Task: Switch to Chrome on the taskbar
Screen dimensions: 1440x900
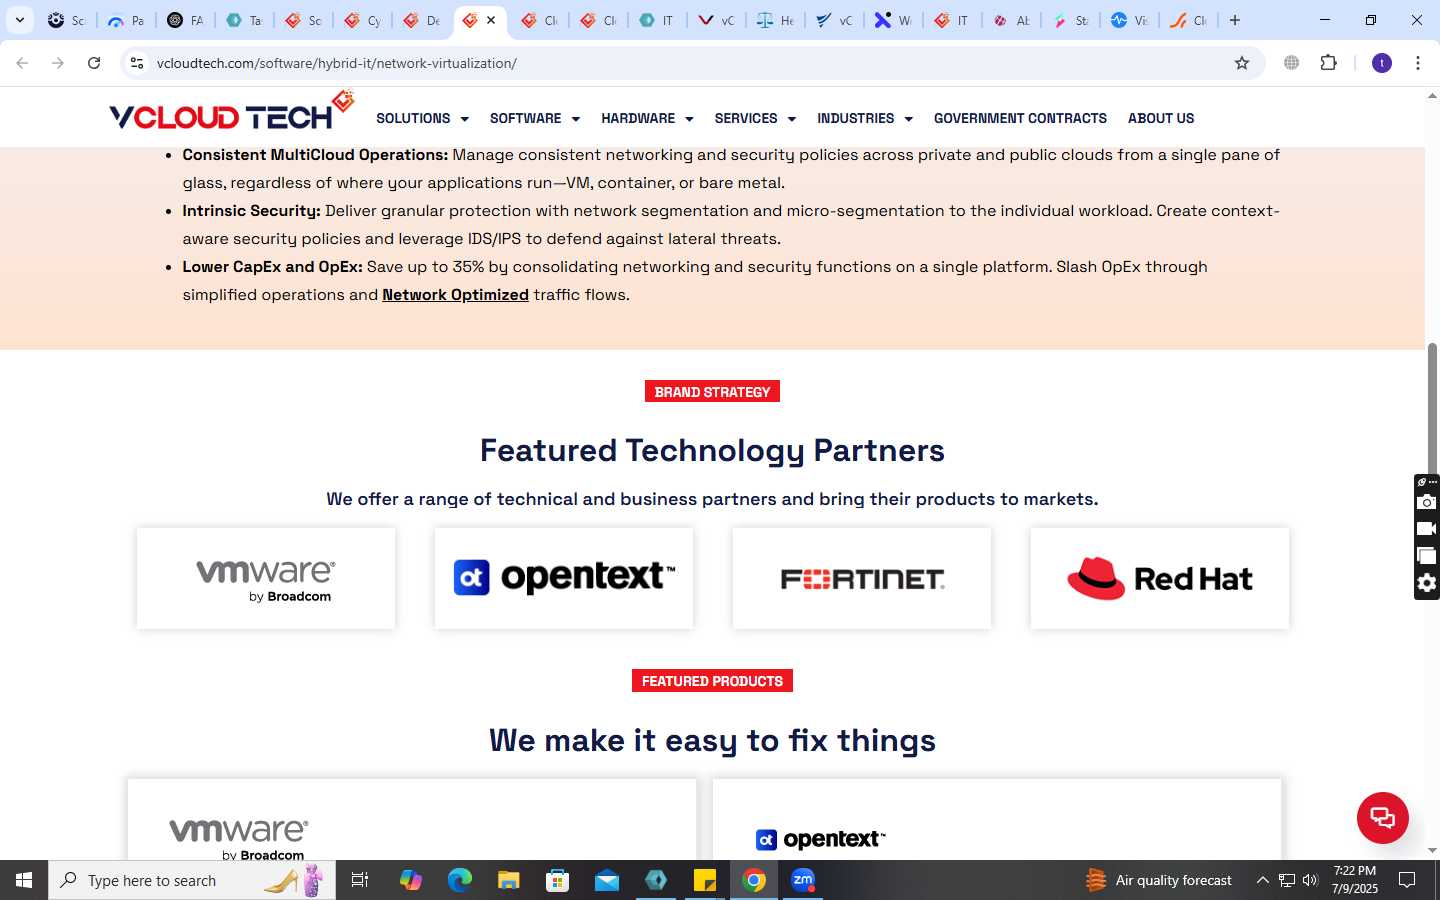Action: point(754,880)
